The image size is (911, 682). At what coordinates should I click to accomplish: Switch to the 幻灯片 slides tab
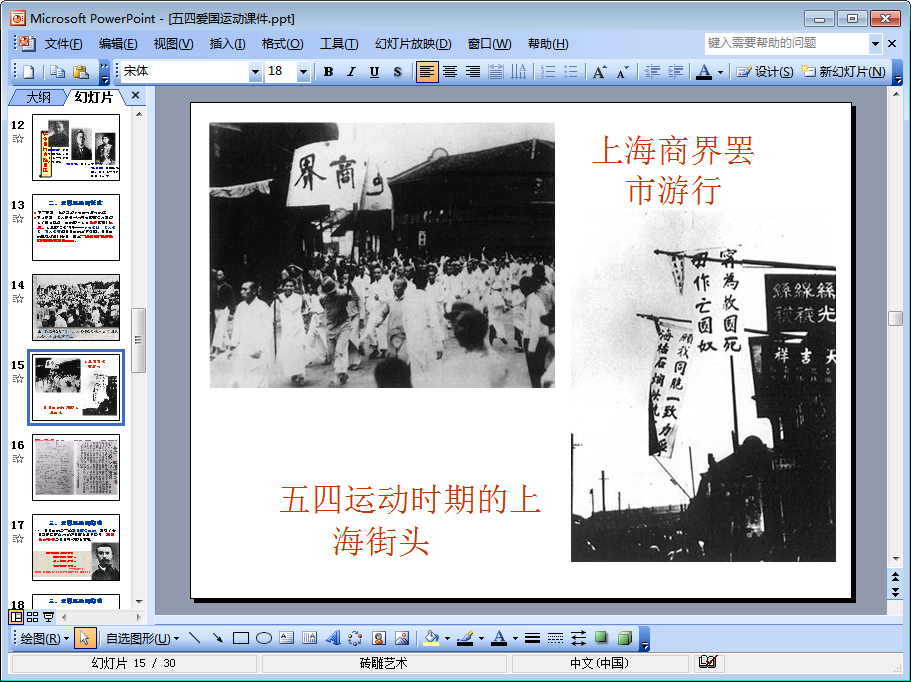(x=94, y=98)
